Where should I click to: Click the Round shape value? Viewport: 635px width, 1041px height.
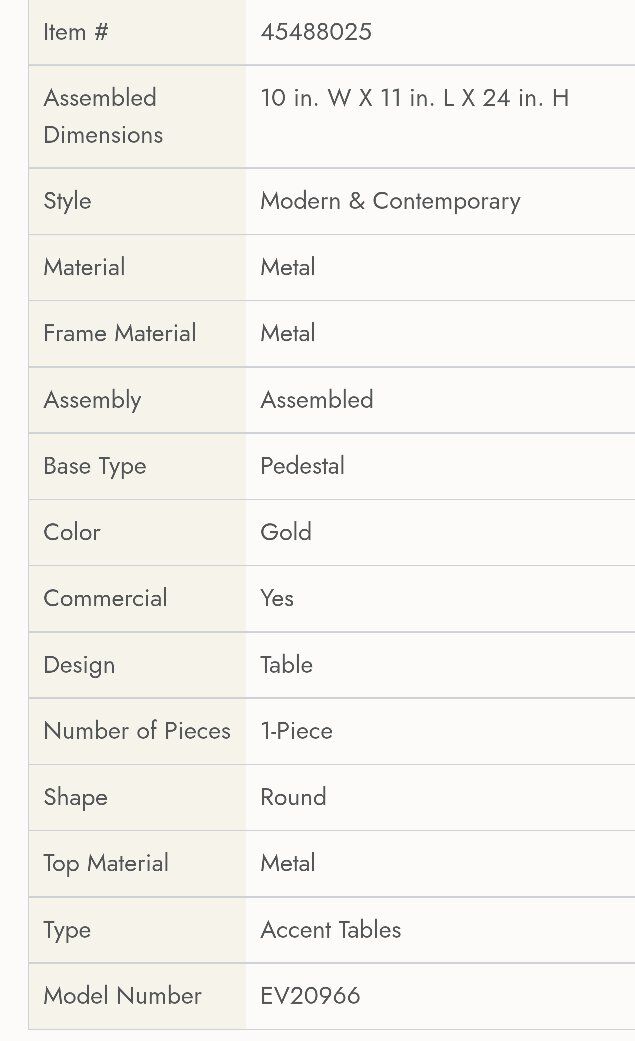[x=293, y=797]
